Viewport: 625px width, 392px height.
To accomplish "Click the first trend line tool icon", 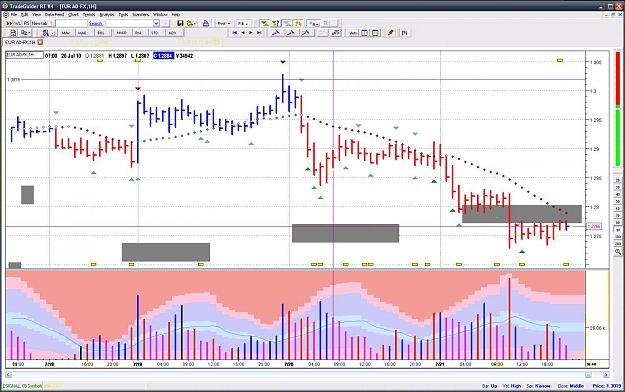I will 276,33.
